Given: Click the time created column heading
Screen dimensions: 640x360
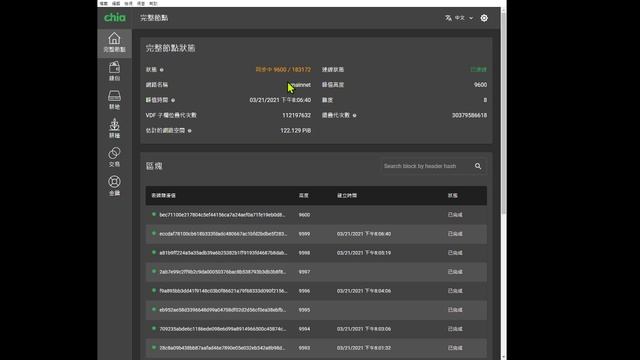Looking at the screenshot, I should 347,196.
